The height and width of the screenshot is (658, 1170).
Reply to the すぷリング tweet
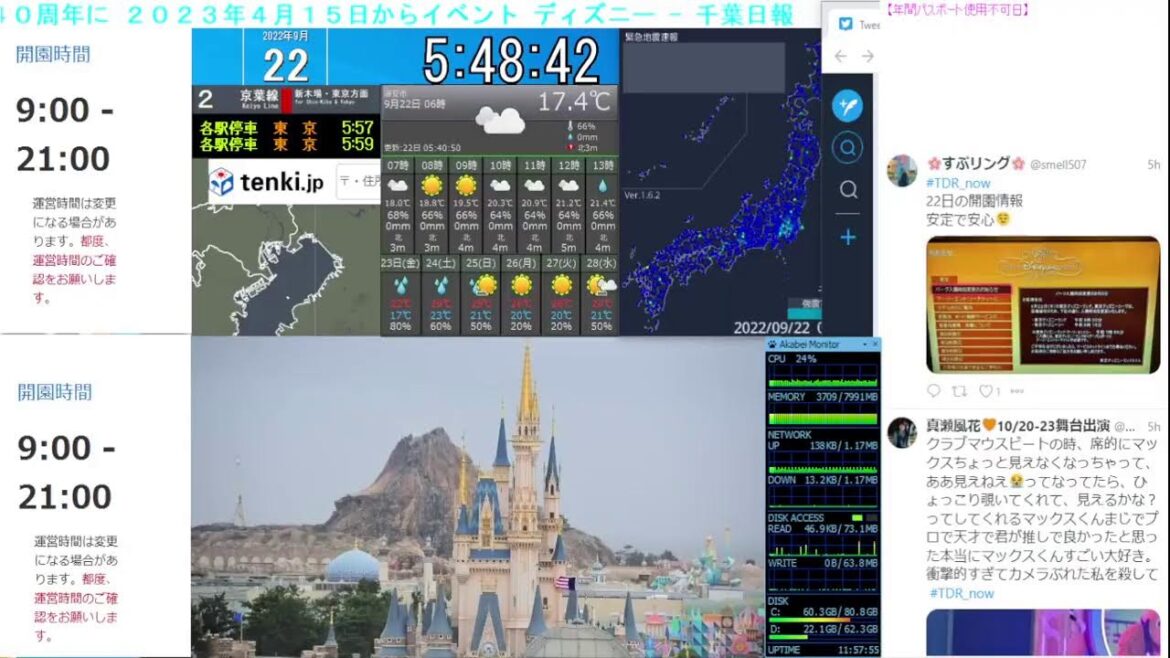tap(933, 390)
